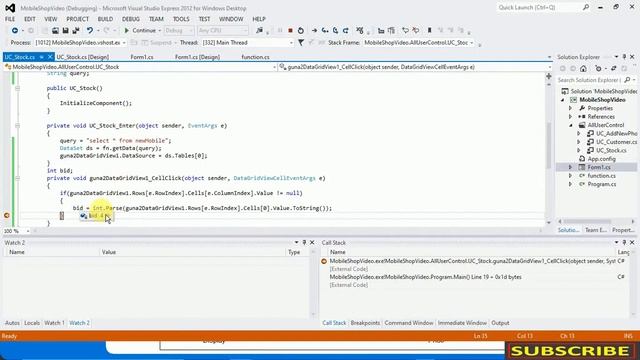Click the Step Over icon
The width and height of the screenshot is (640, 360).
(336, 31)
